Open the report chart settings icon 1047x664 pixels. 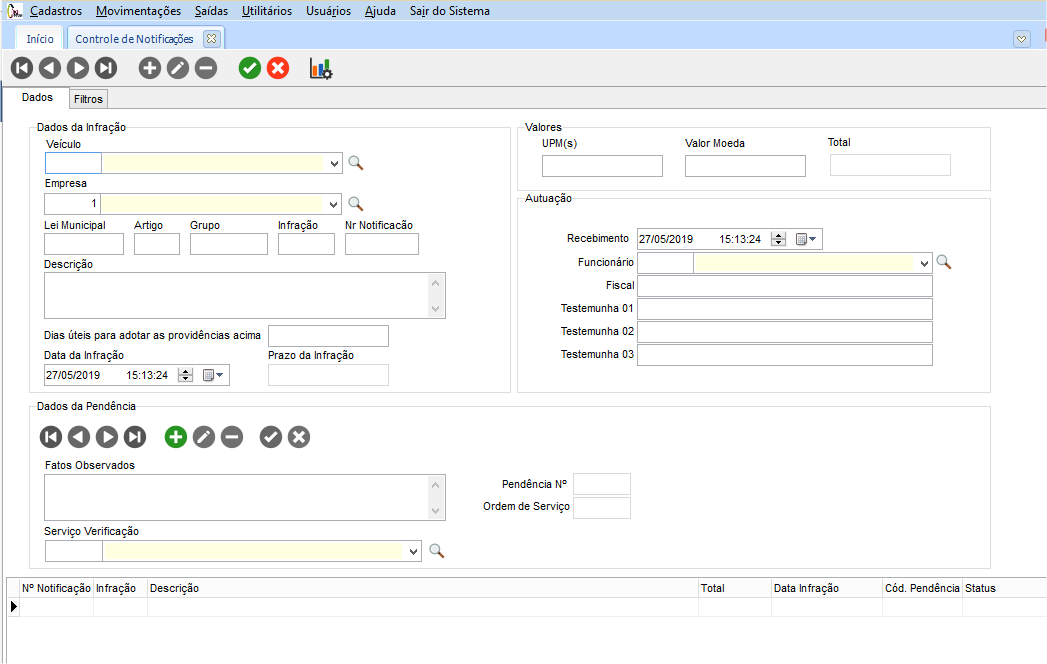click(321, 68)
